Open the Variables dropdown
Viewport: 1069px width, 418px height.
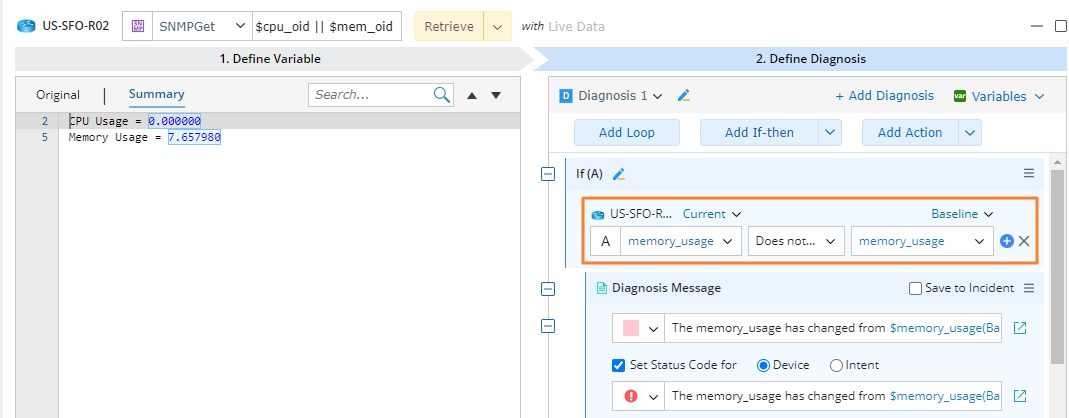click(x=999, y=96)
